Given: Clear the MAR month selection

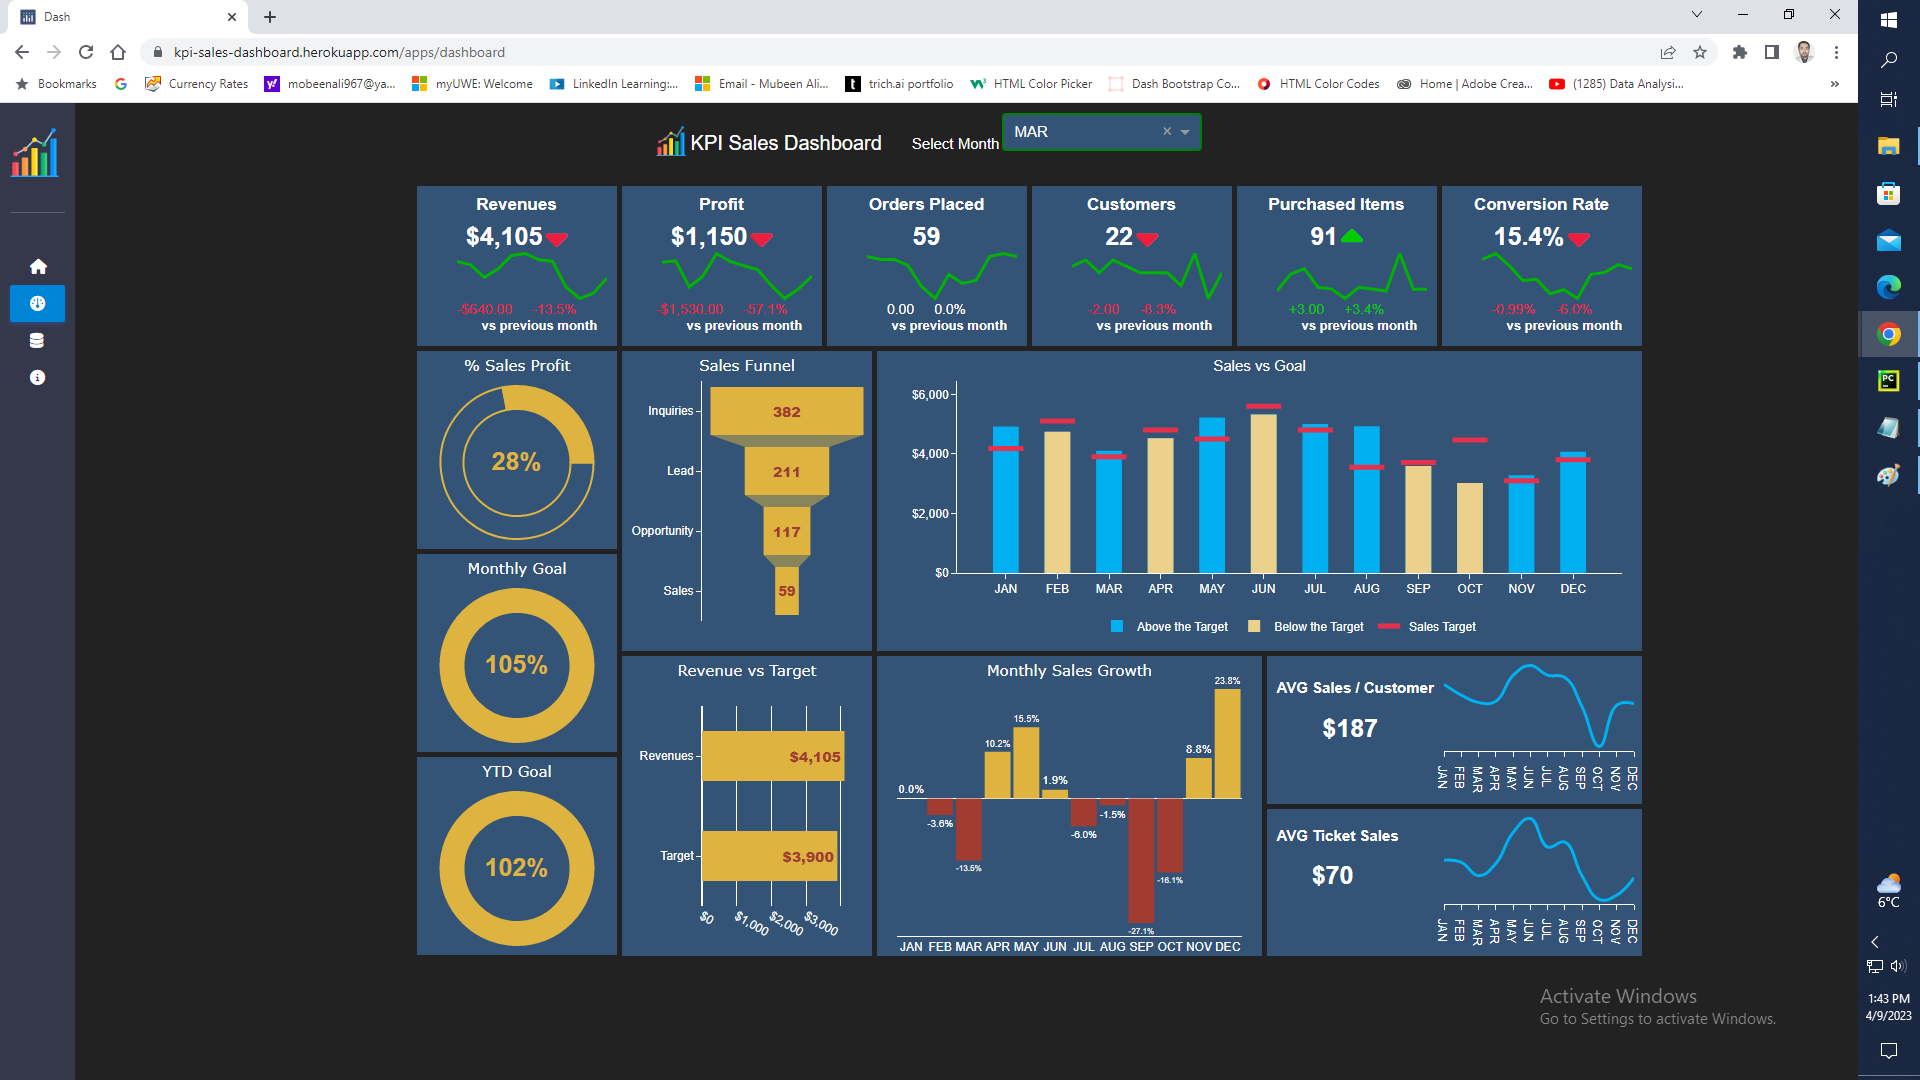Looking at the screenshot, I should coord(1166,131).
